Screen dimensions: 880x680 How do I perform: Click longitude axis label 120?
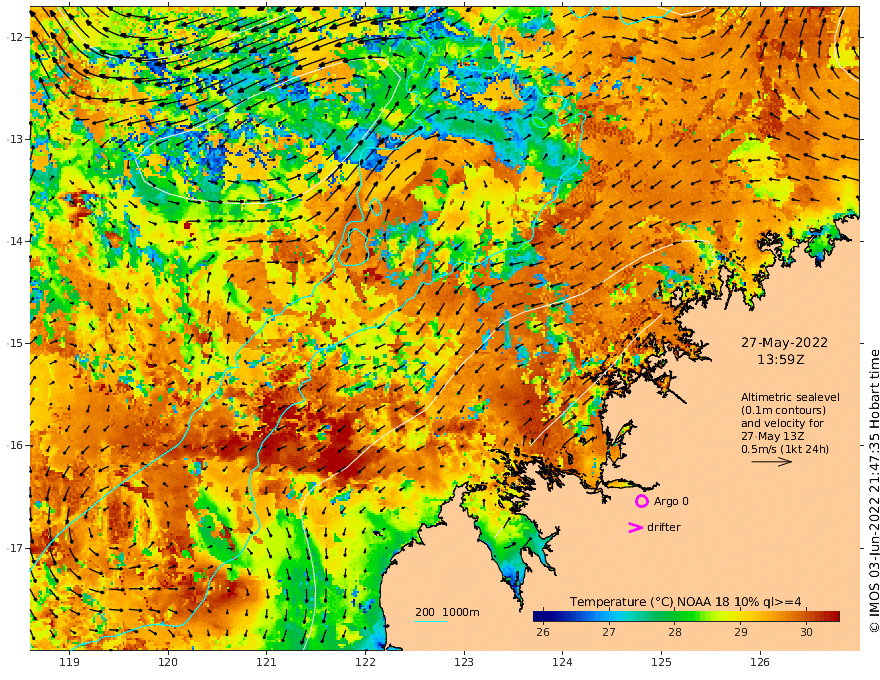(168, 662)
